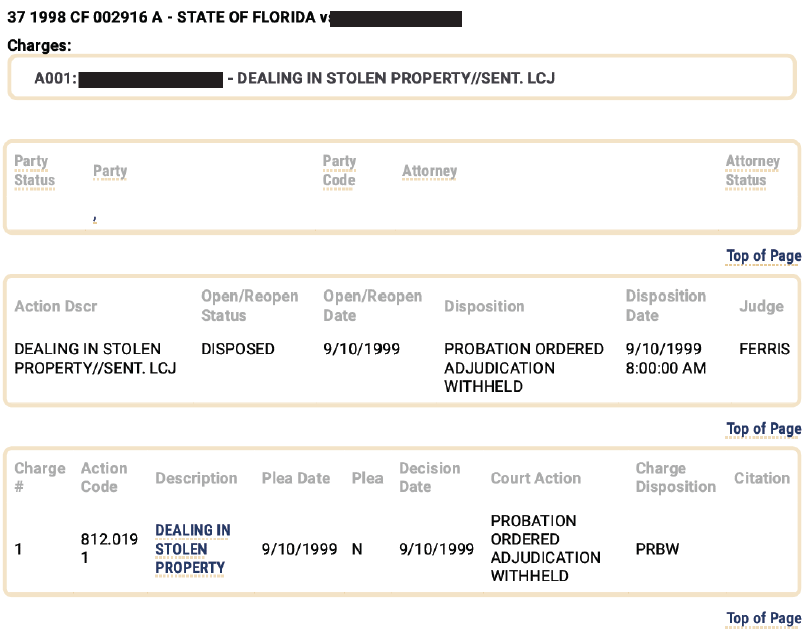This screenshot has height=632, width=807.
Task: Select the Charge Disposition column header
Action: (x=675, y=477)
